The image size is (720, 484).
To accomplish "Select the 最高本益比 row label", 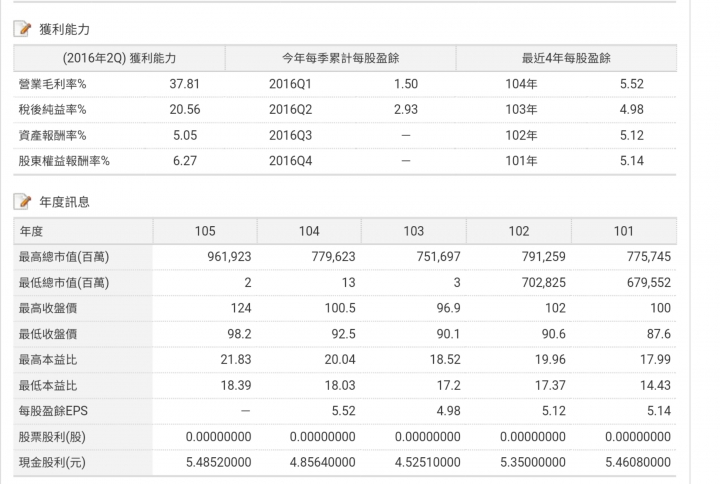I will coord(48,360).
